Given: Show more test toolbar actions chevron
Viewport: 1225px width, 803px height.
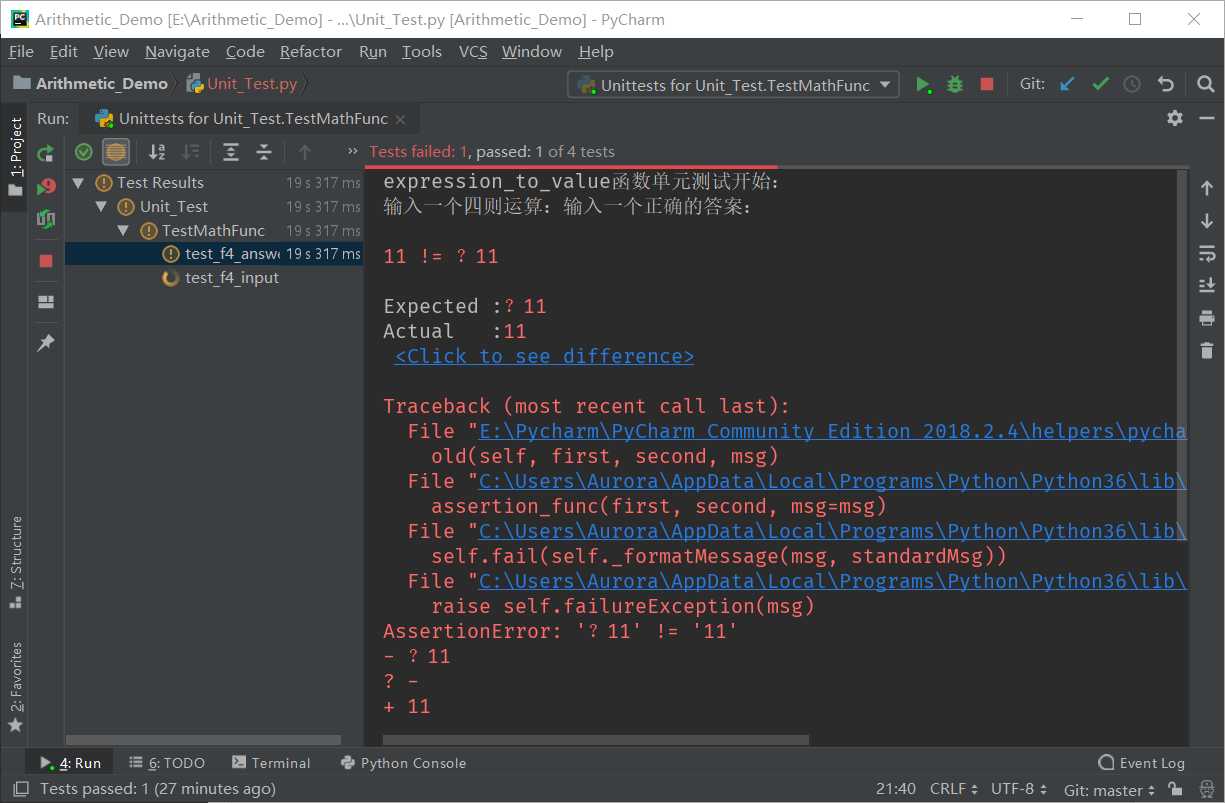Looking at the screenshot, I should click(x=352, y=152).
